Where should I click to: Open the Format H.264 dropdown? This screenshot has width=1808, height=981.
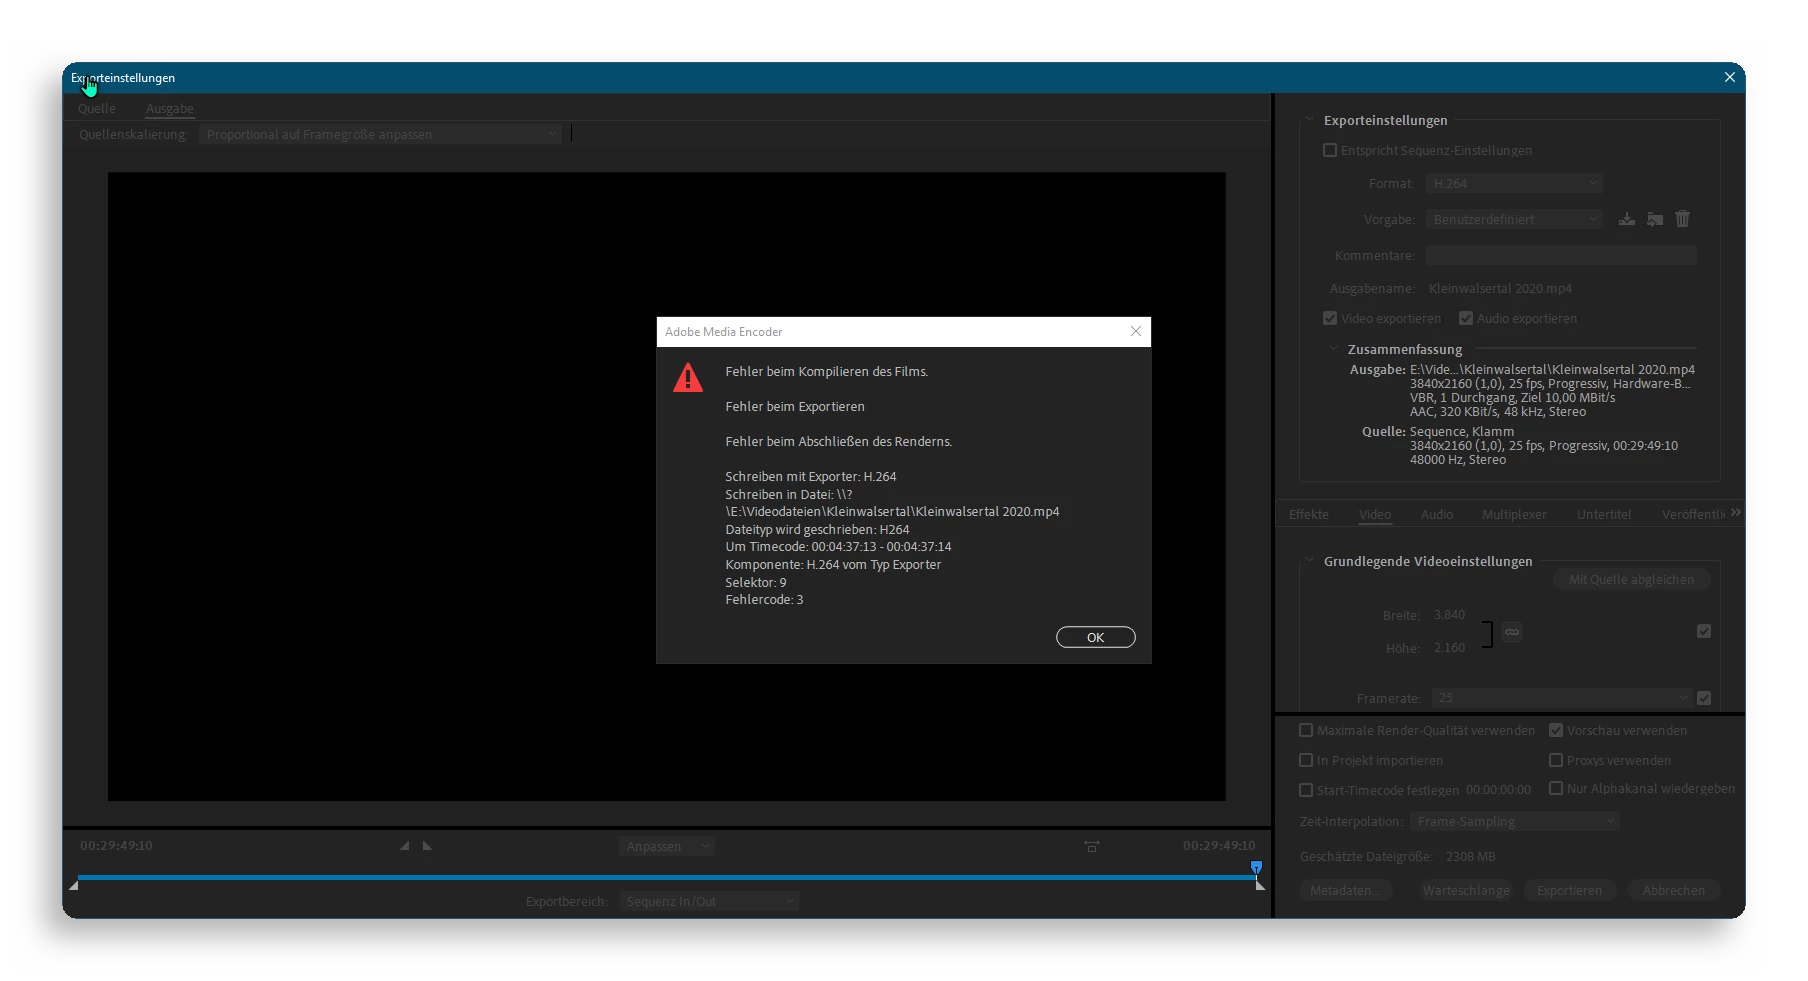click(x=1514, y=183)
